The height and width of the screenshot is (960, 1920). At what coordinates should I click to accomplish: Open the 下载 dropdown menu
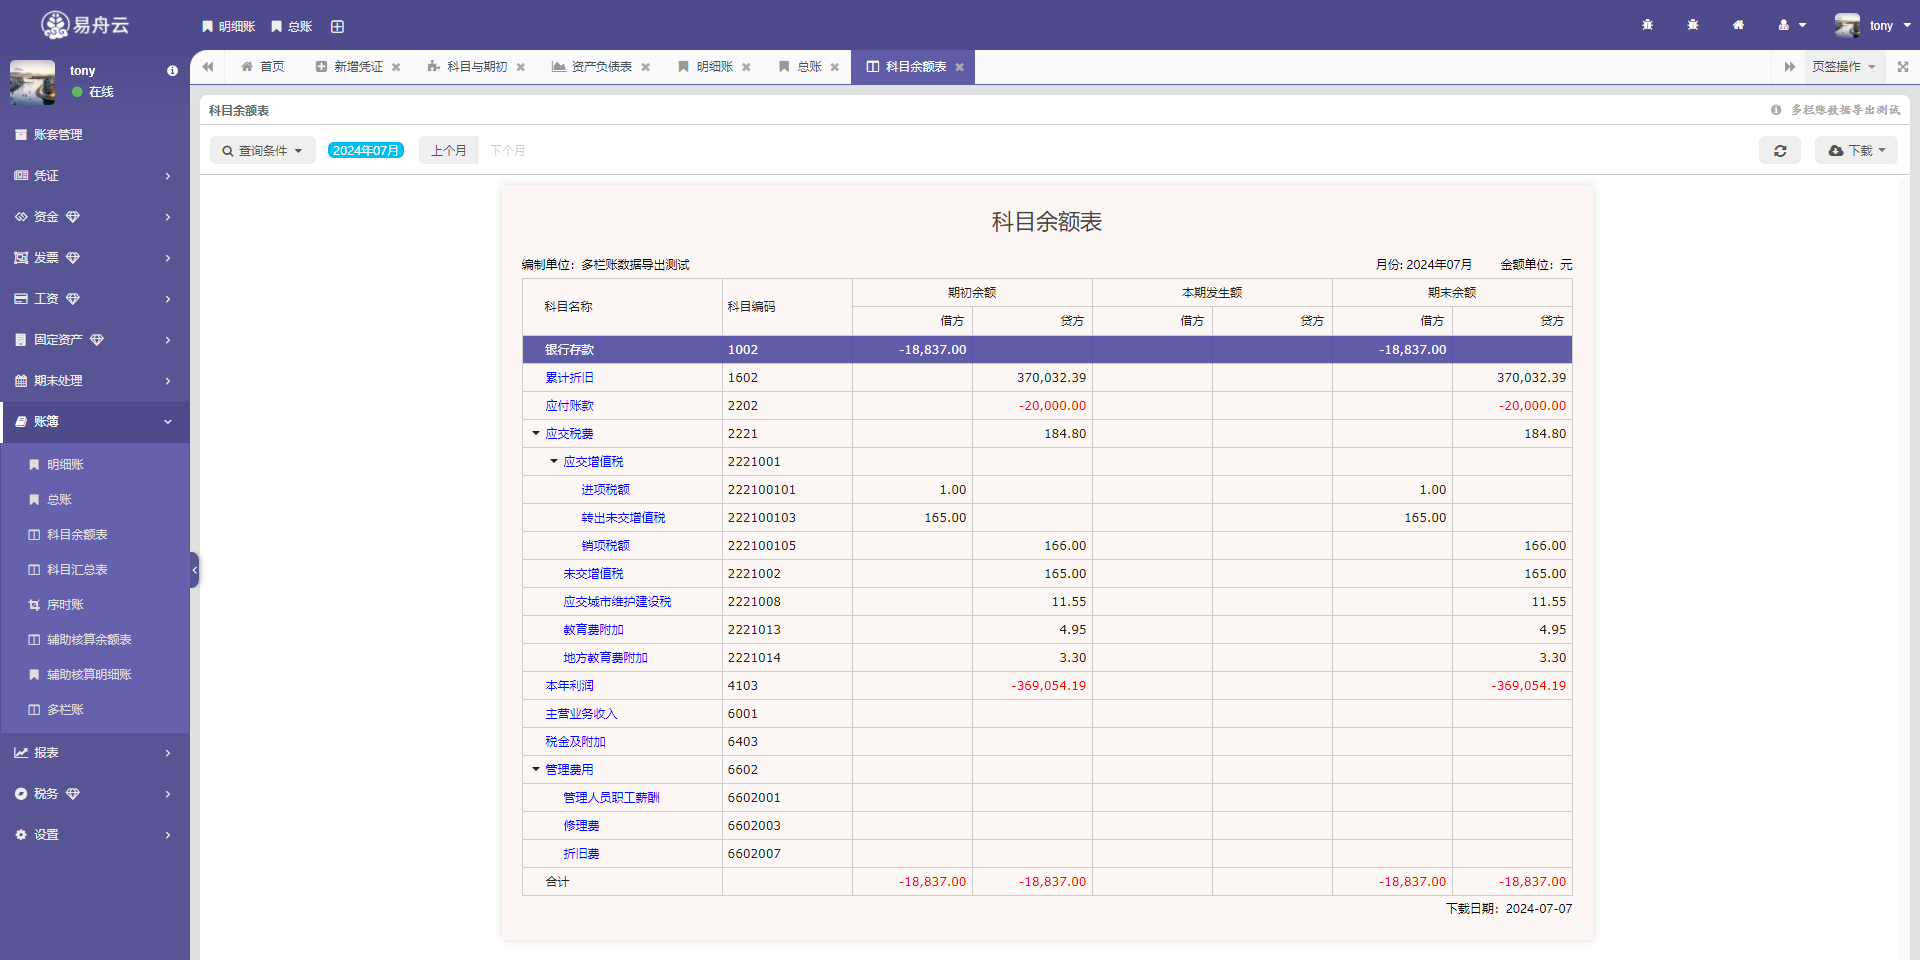tap(1855, 151)
